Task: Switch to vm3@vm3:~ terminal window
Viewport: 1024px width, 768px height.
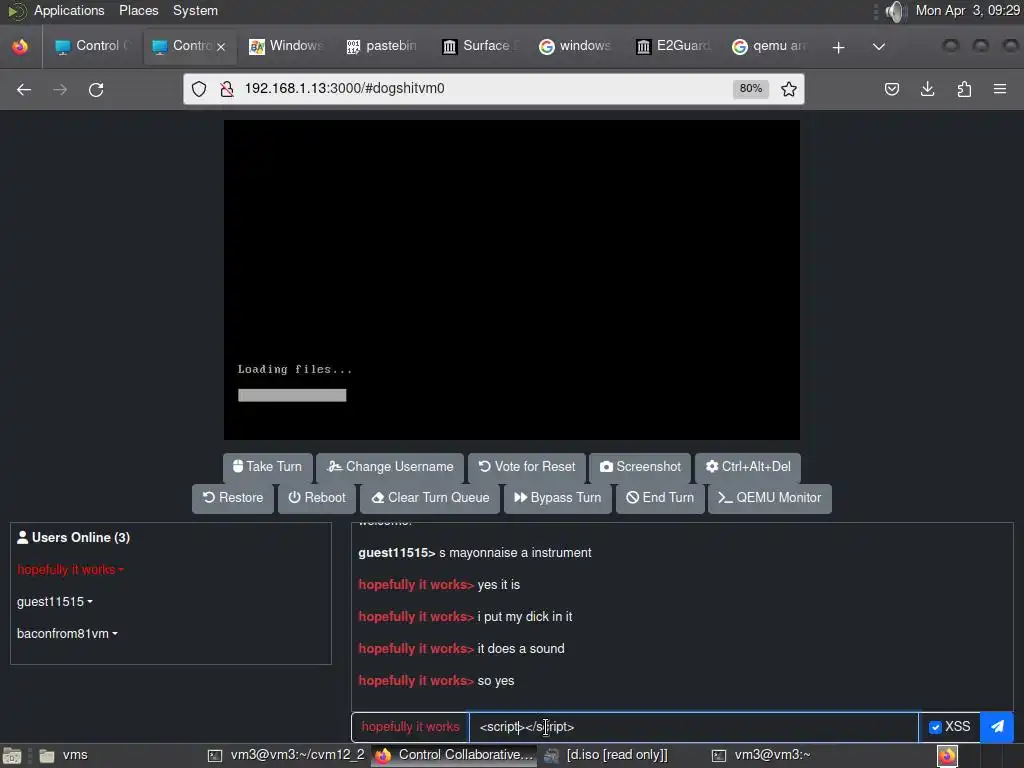Action: (763, 756)
